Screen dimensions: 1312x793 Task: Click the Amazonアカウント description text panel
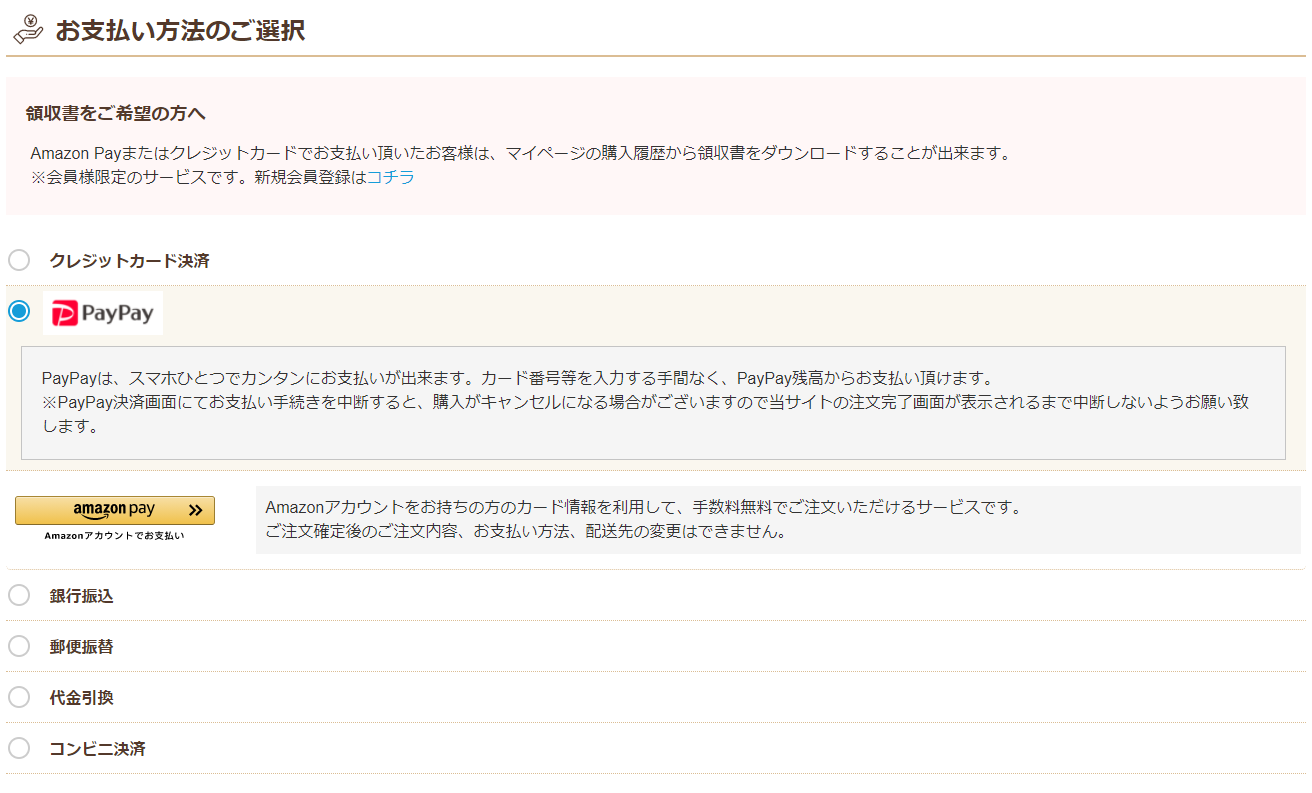click(778, 520)
